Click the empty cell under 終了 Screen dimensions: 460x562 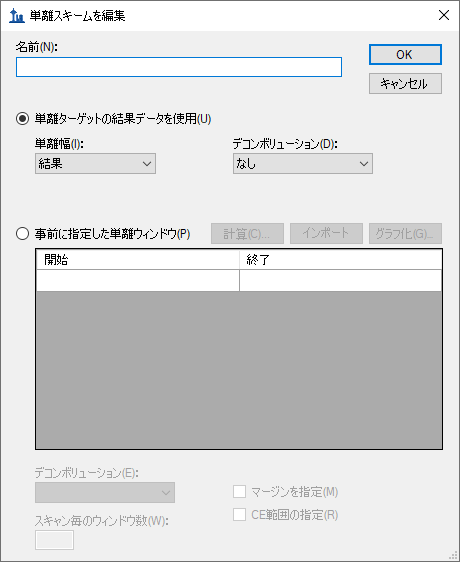point(340,280)
